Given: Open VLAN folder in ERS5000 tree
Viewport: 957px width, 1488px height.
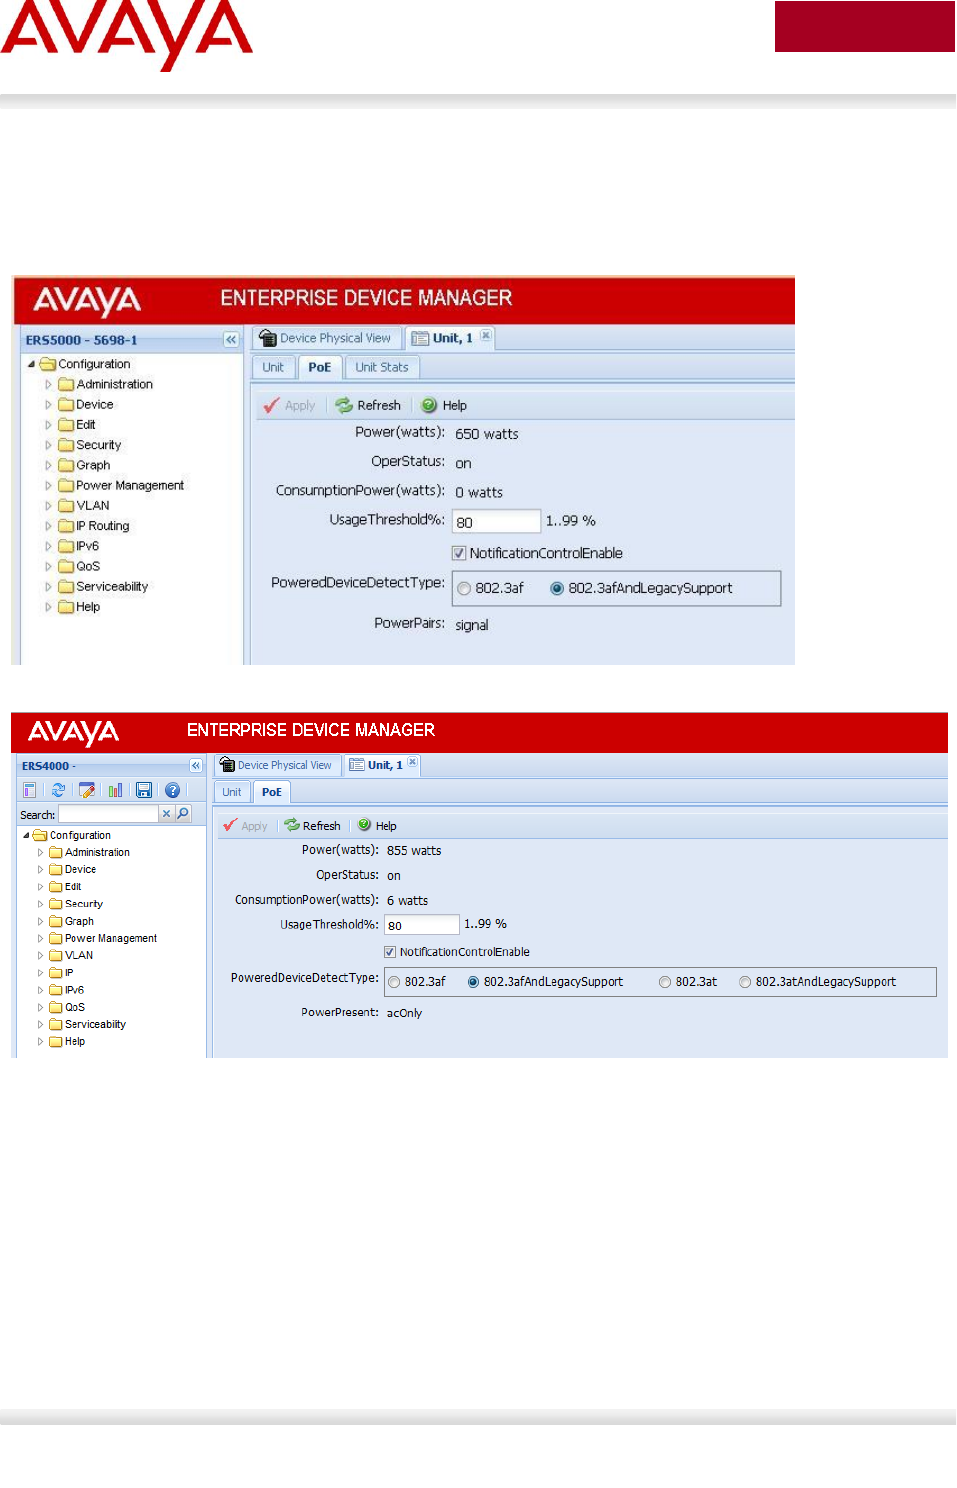Looking at the screenshot, I should coord(84,506).
